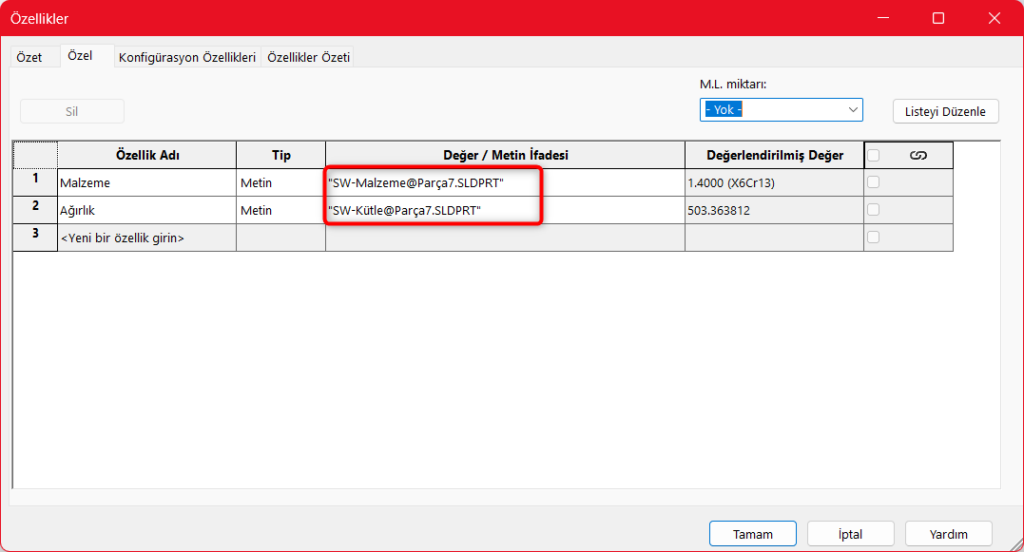Image resolution: width=1024 pixels, height=552 pixels.
Task: Select the Malzeme property name cell
Action: pos(147,183)
